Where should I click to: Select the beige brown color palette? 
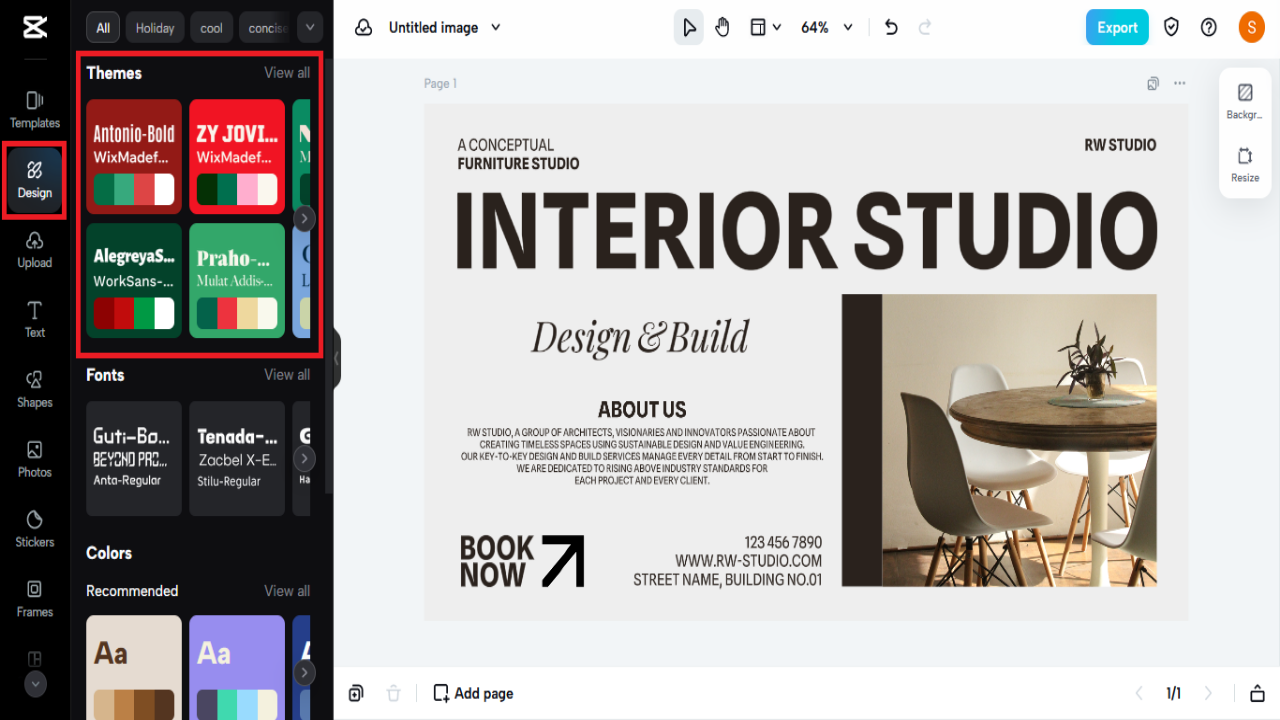coord(134,667)
